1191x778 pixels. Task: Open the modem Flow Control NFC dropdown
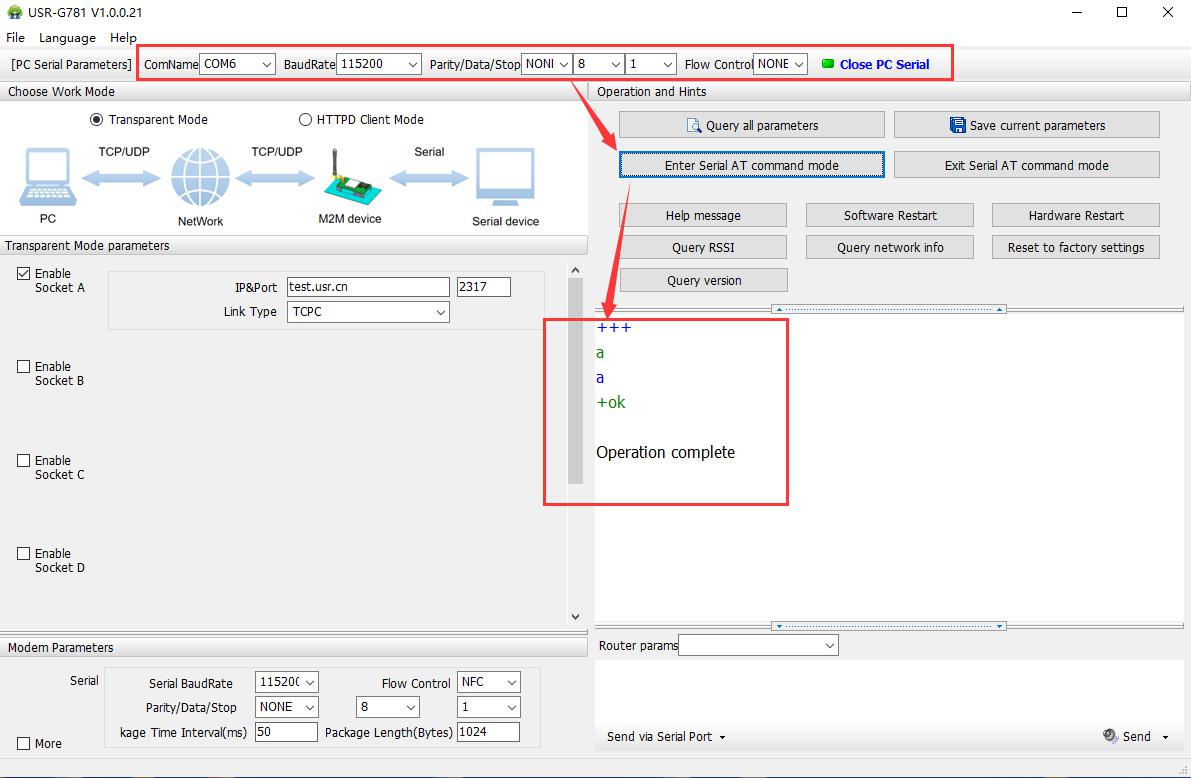click(488, 682)
